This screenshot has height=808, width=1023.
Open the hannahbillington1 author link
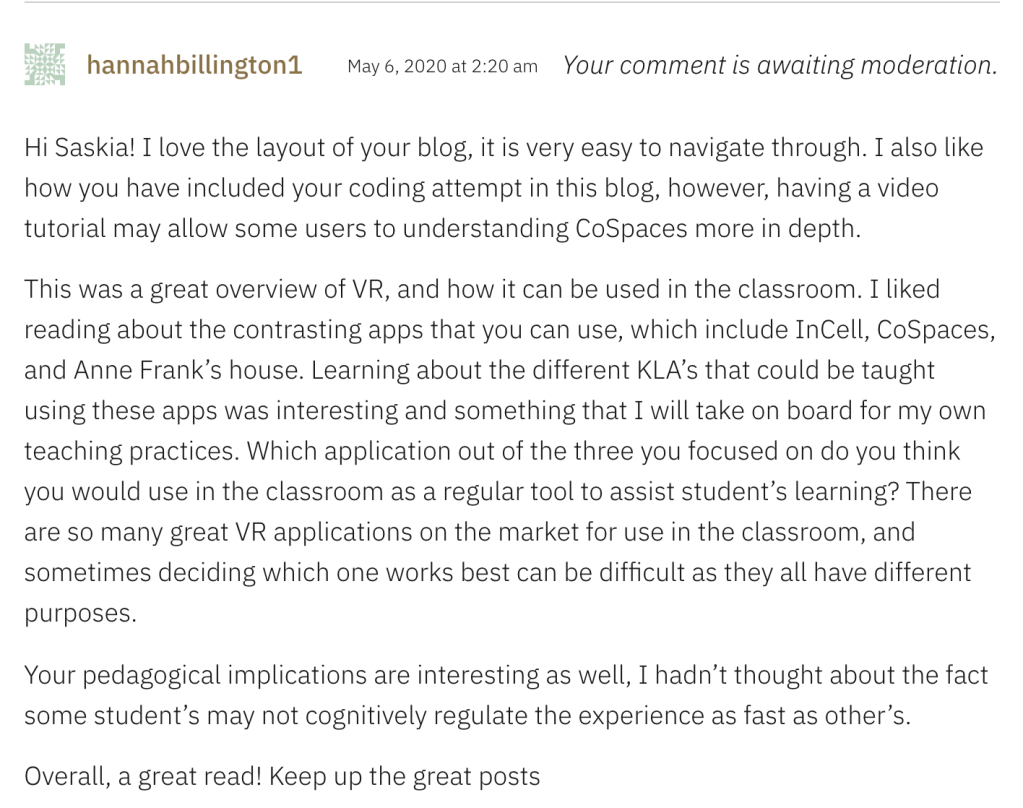click(x=194, y=66)
